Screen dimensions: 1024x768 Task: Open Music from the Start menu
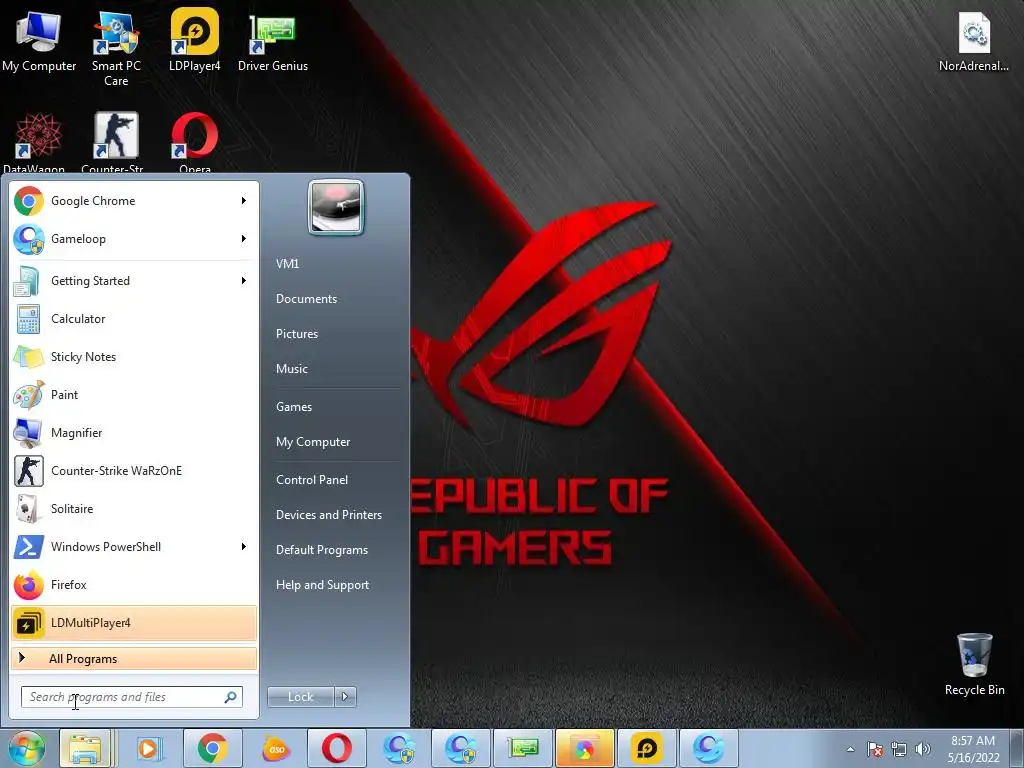point(291,369)
